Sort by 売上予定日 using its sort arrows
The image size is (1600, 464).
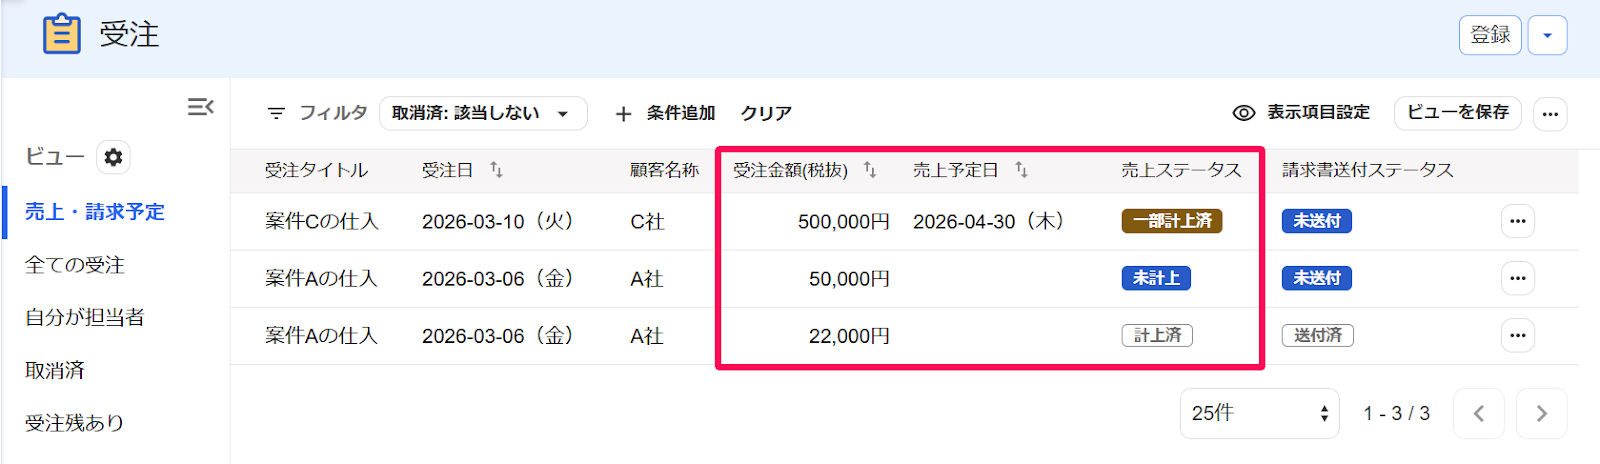1021,170
